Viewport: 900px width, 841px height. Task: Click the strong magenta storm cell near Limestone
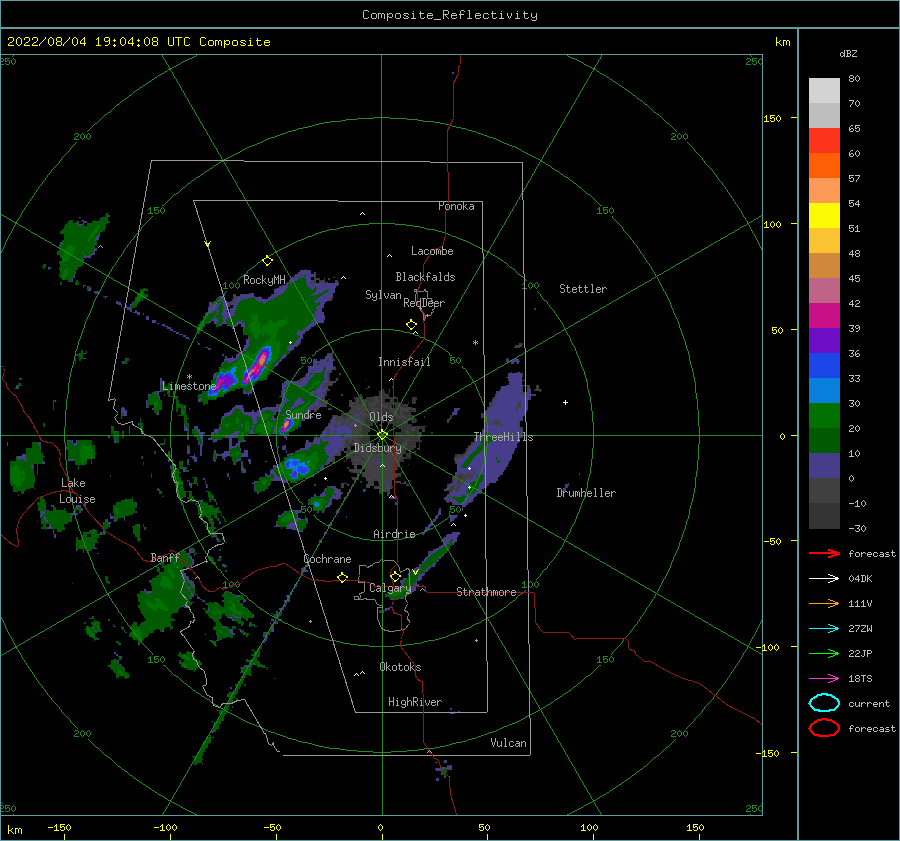226,381
